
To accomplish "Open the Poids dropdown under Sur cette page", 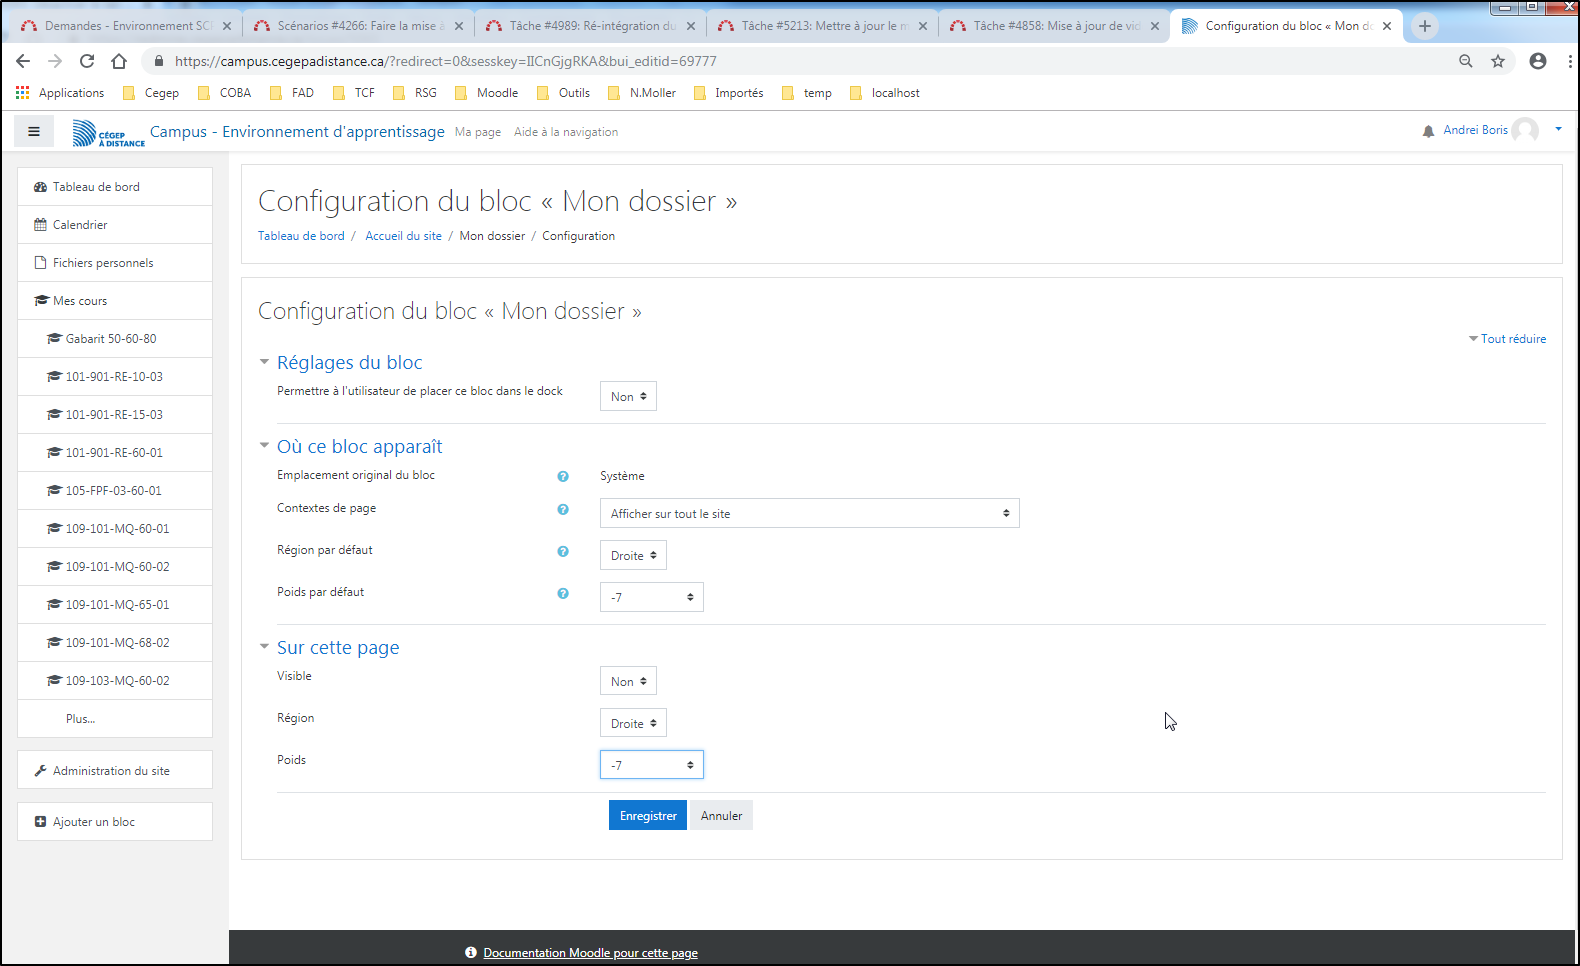I will pos(651,765).
